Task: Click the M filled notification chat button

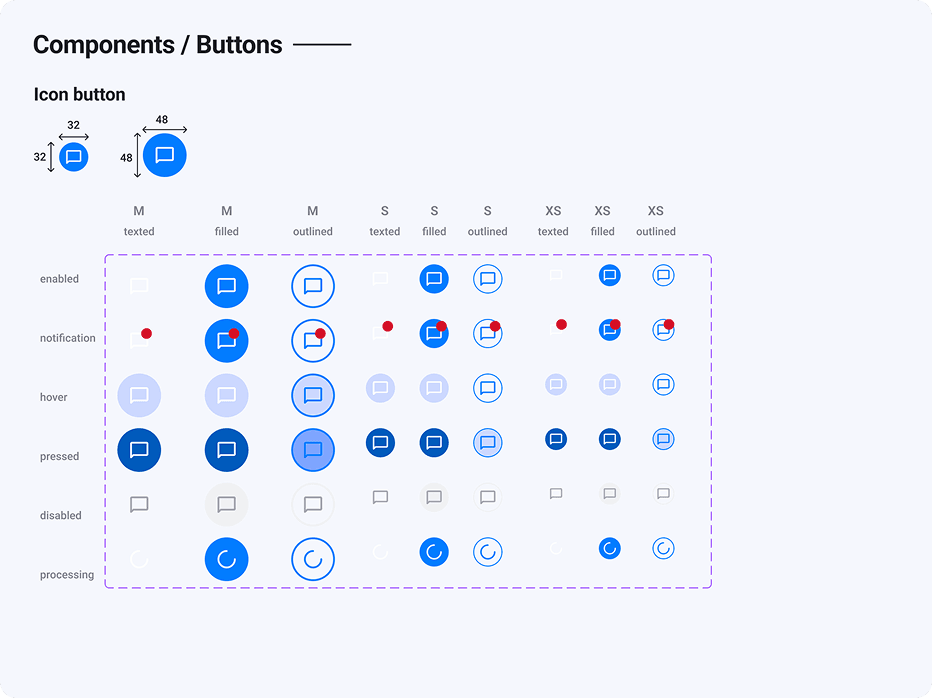Action: point(226,341)
